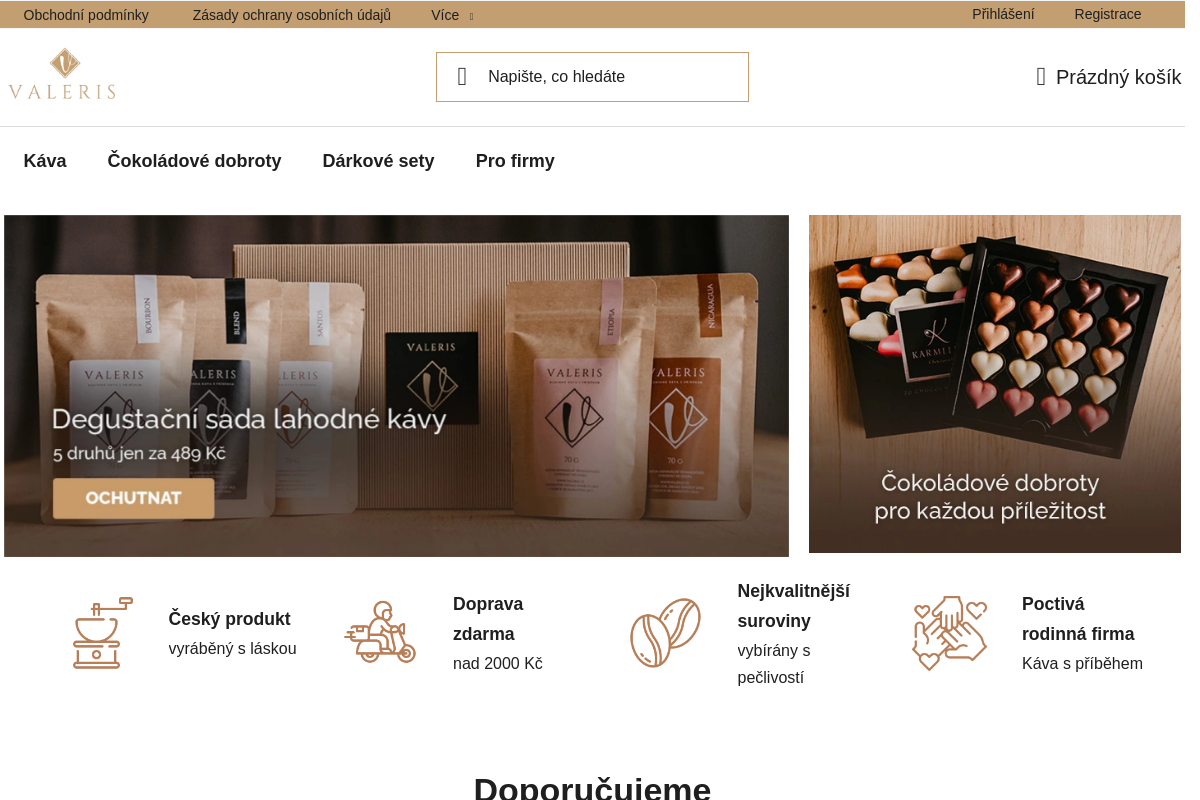Click 'Poctivá rodinná firma' text
Image resolution: width=1200 pixels, height=800 pixels.
point(1078,619)
